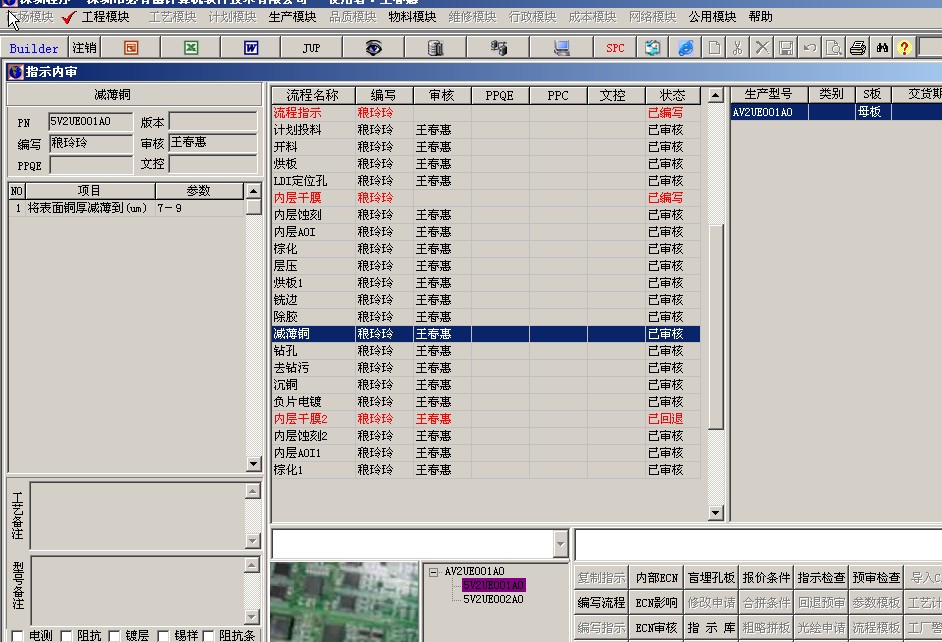
Task: Click the 编写流程 button
Action: [x=601, y=602]
